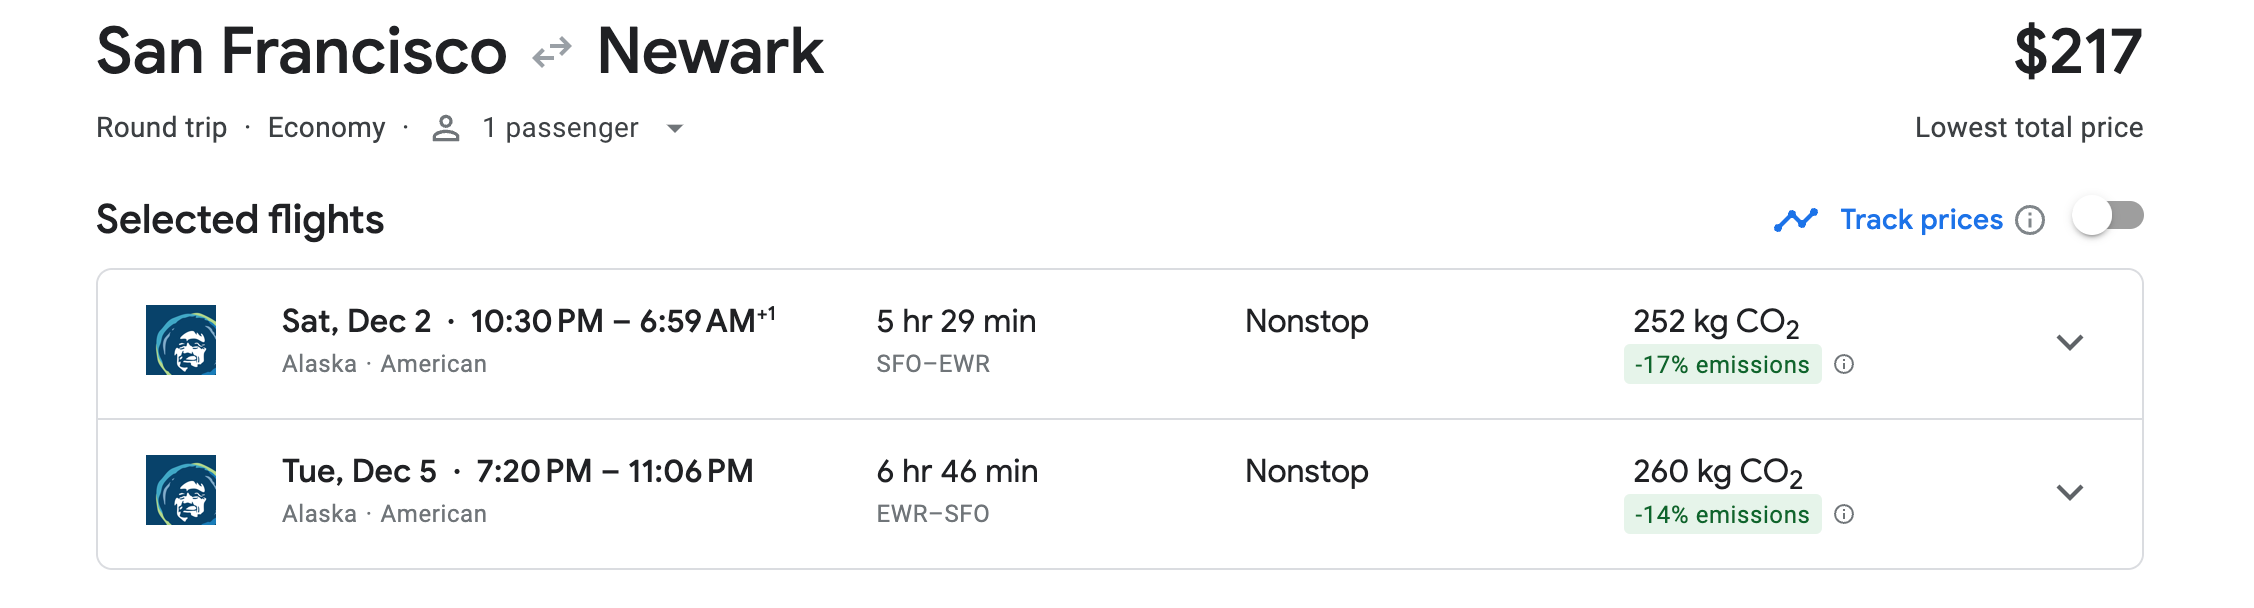Click Alaska logo on Dec 2 flight
The width and height of the screenshot is (2254, 608).
[x=181, y=340]
